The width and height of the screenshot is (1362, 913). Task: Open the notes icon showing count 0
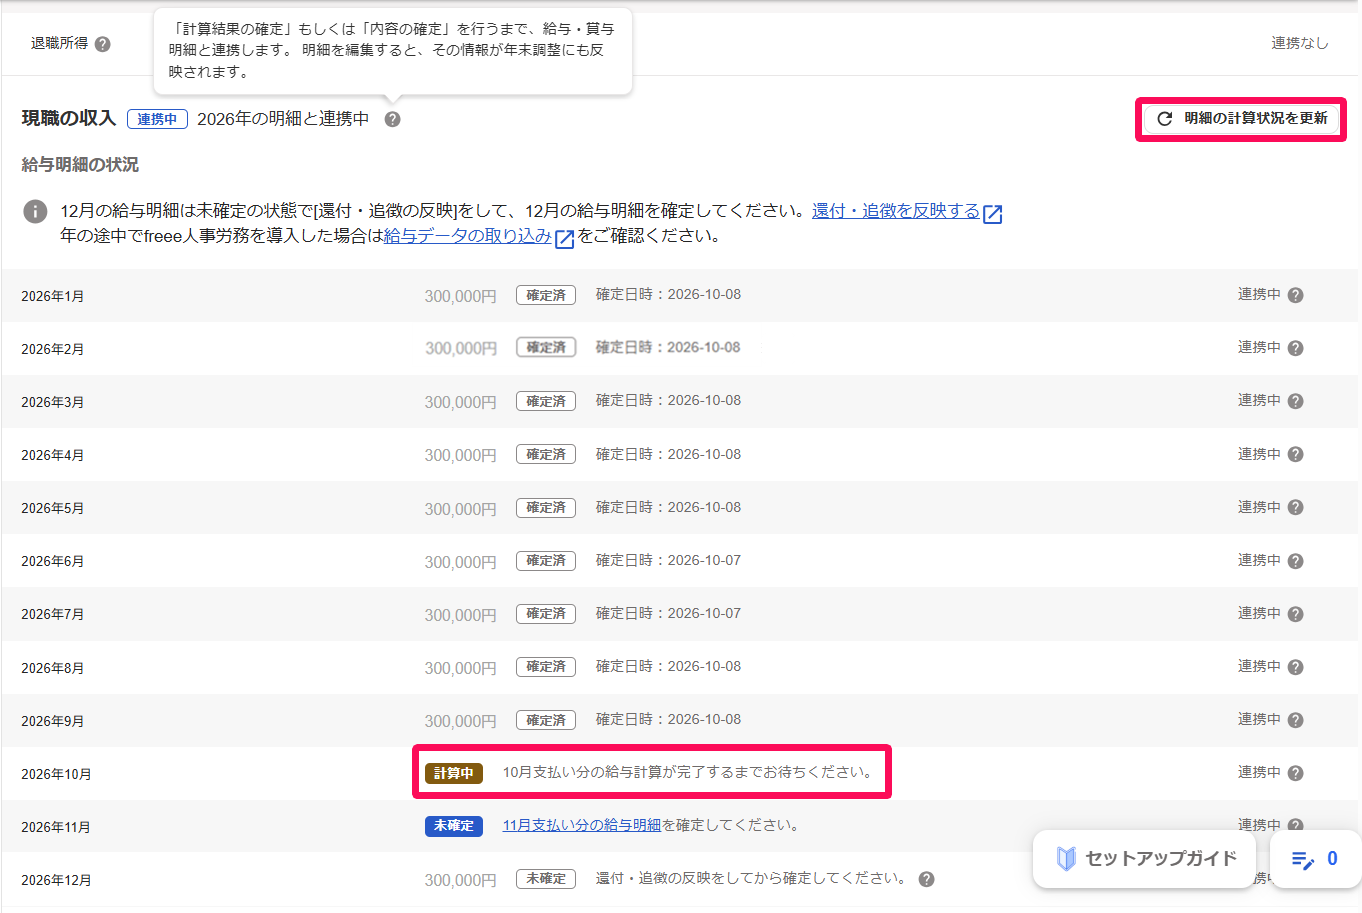click(x=1315, y=859)
